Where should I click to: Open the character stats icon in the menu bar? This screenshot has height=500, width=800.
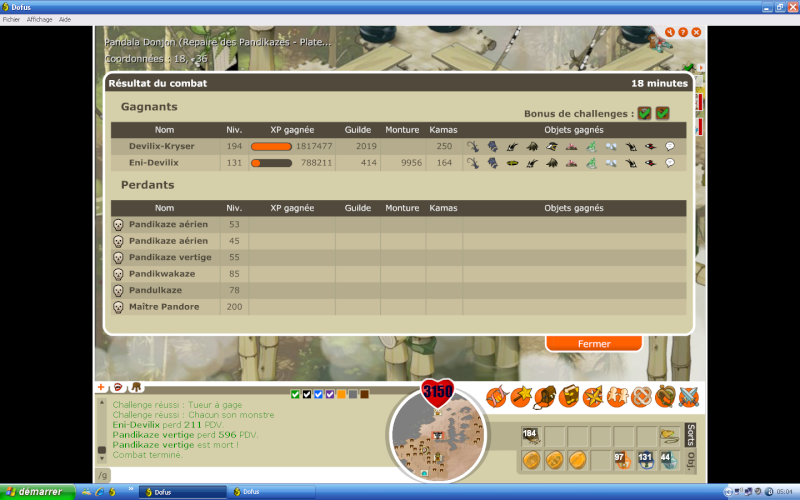coord(496,396)
